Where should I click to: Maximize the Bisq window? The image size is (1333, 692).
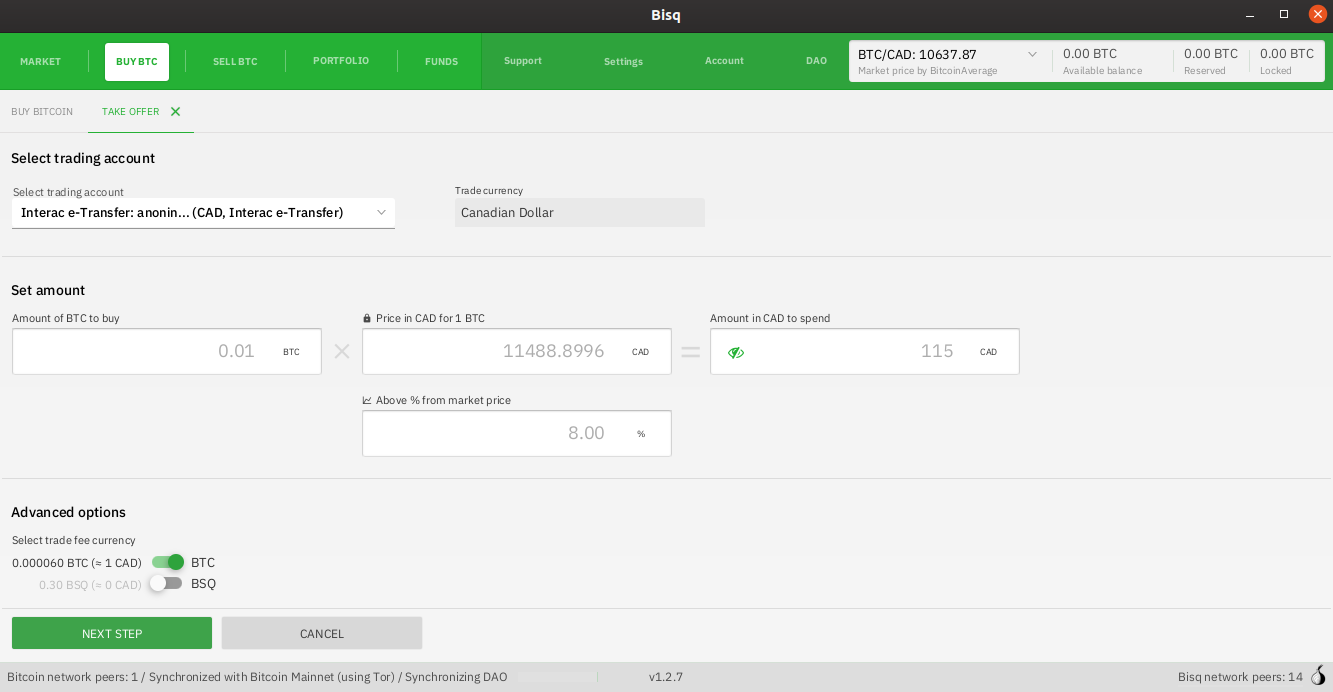coord(1284,15)
